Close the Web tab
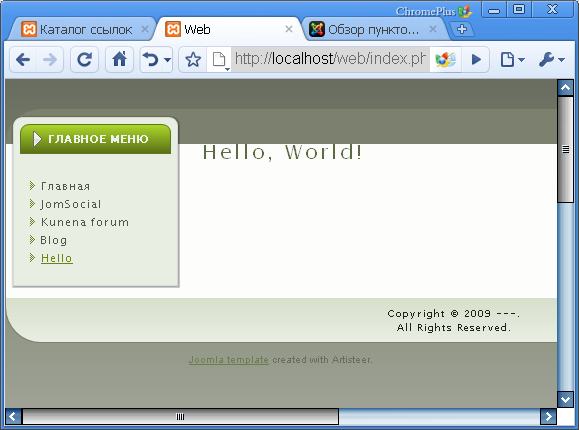579x430 pixels. pyautogui.click(x=289, y=29)
